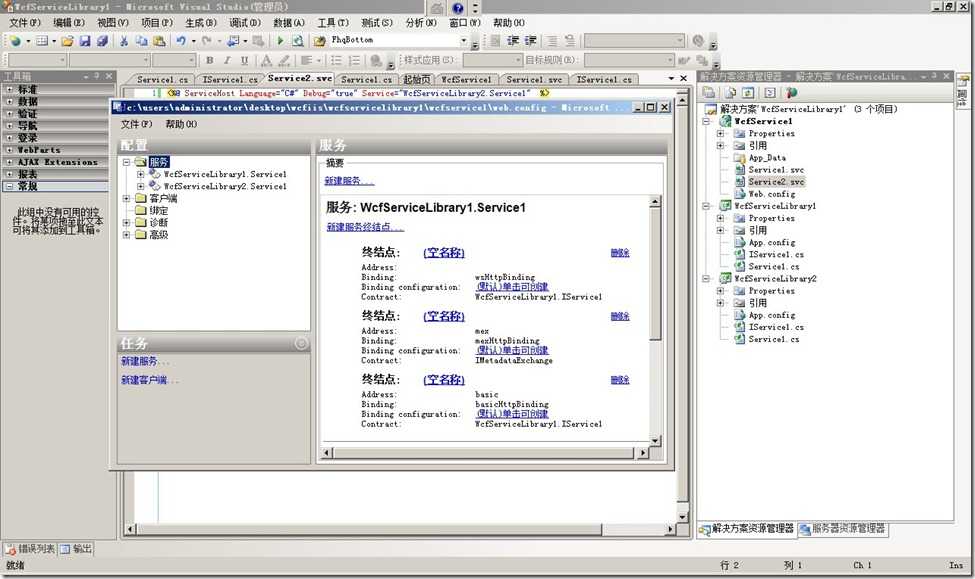
Task: Click the ASP.NET Configuration icon in Solution Explorer
Action: tap(791, 93)
